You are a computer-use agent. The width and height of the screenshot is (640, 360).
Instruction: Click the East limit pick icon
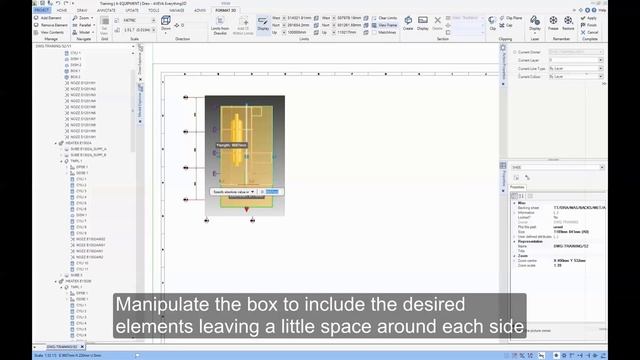click(366, 18)
